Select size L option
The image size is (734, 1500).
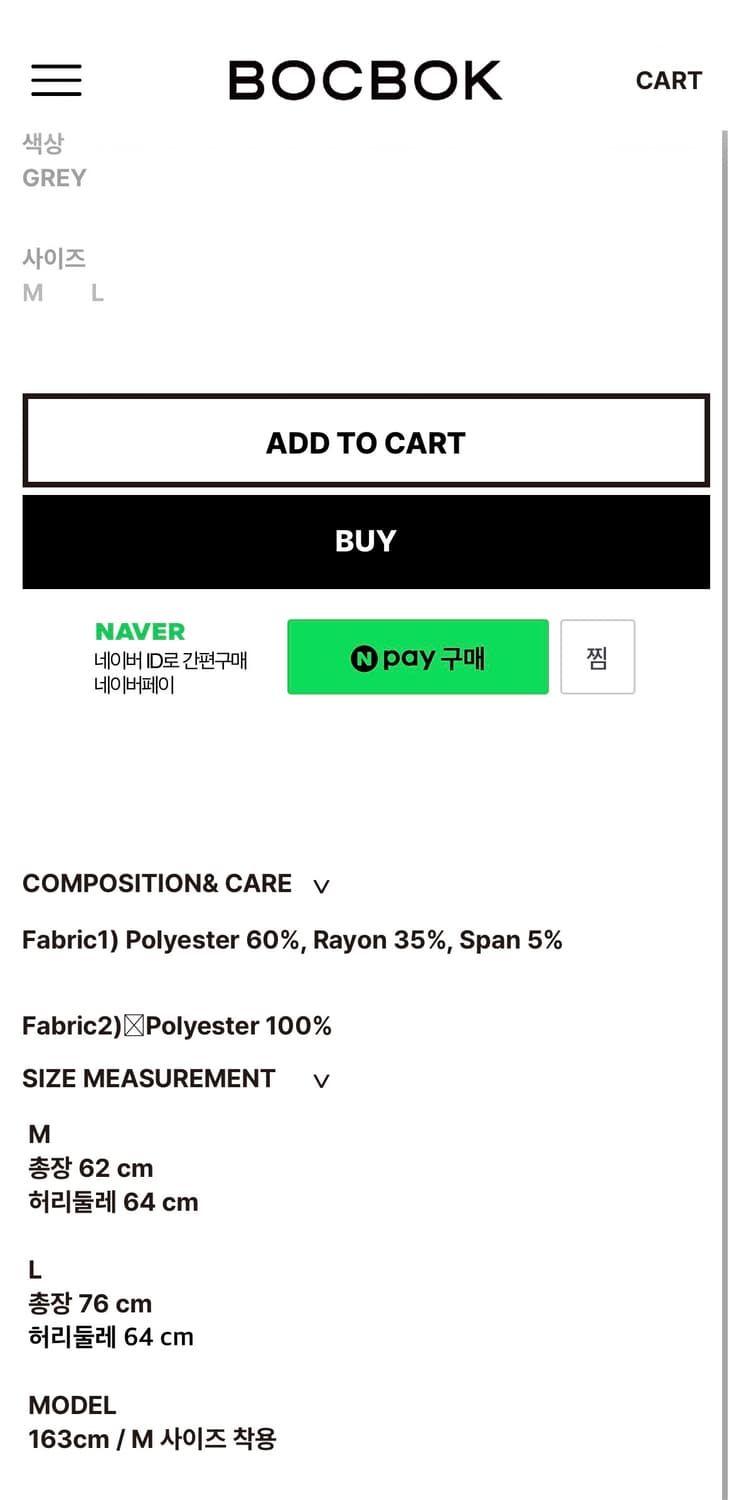97,293
